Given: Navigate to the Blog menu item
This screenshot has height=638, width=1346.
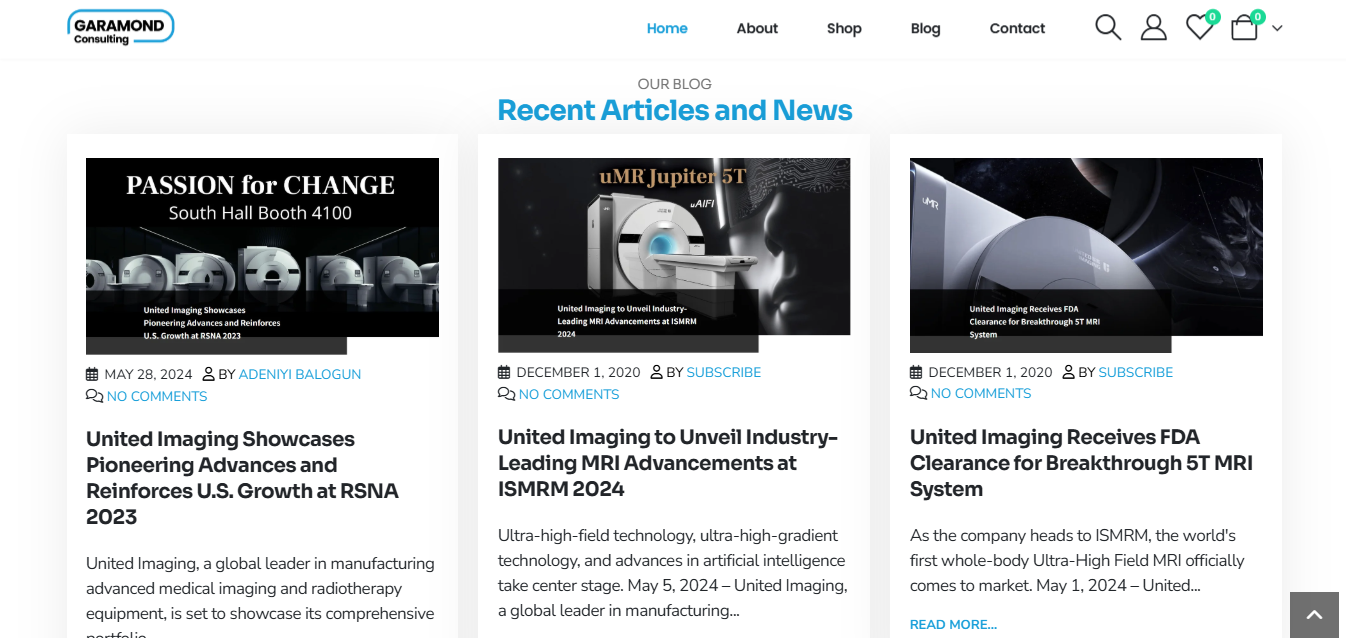Looking at the screenshot, I should 926,28.
